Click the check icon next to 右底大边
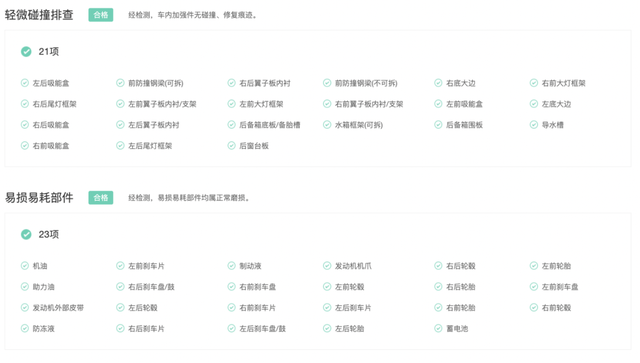The width and height of the screenshot is (640, 363). (438, 83)
